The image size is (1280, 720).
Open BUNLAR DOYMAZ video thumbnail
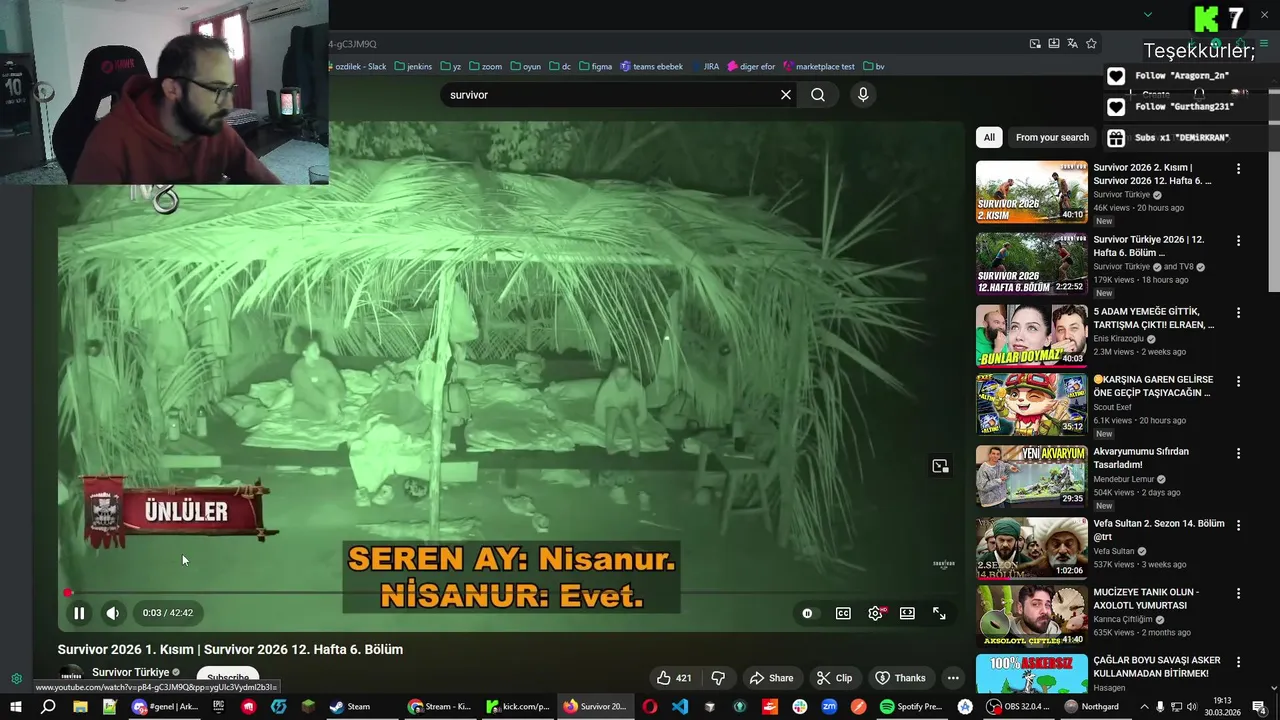pyautogui.click(x=1031, y=335)
